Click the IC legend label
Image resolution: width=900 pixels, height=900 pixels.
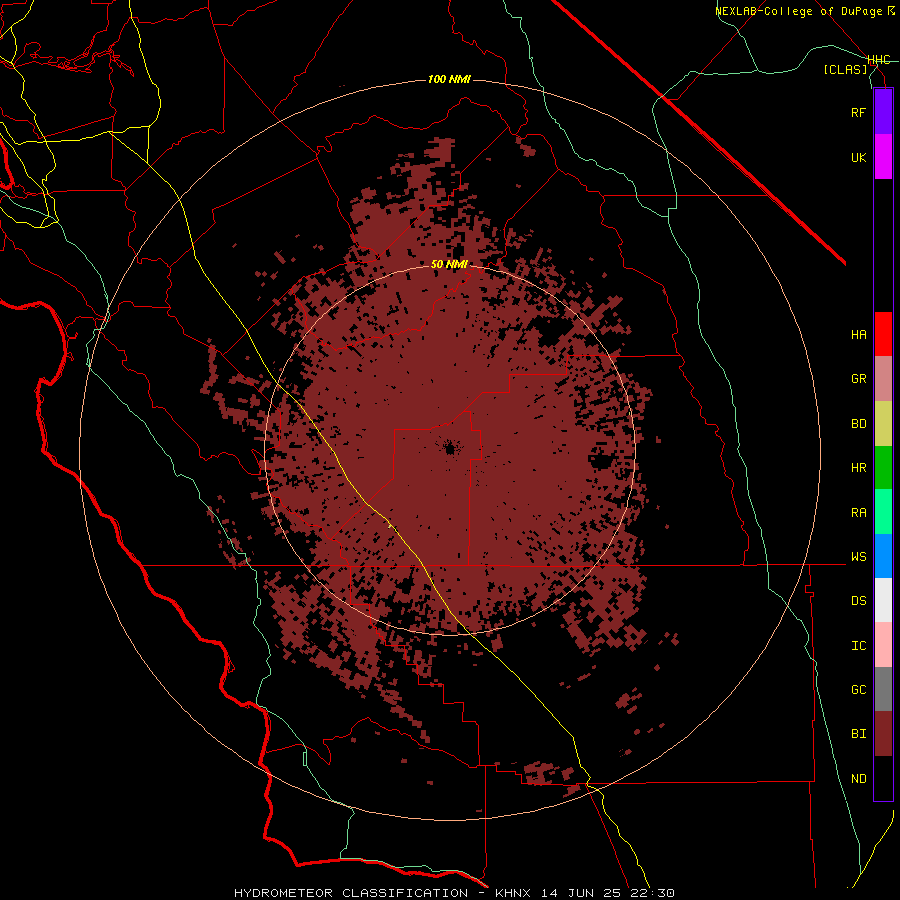coord(858,646)
